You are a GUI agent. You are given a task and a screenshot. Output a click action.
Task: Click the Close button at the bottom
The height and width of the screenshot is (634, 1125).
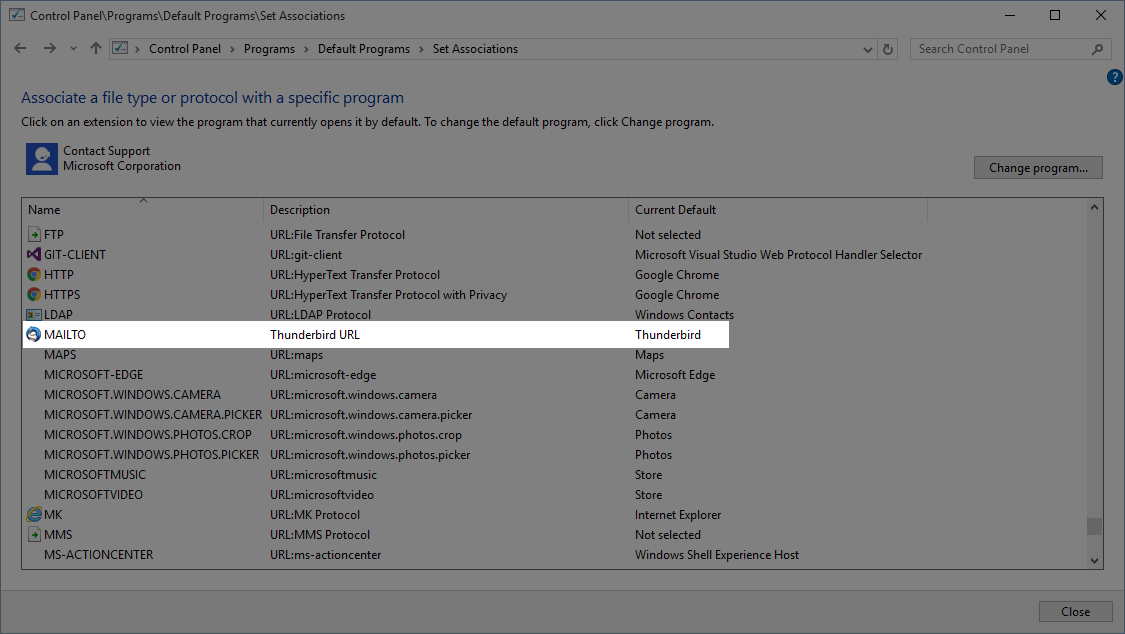coord(1075,612)
